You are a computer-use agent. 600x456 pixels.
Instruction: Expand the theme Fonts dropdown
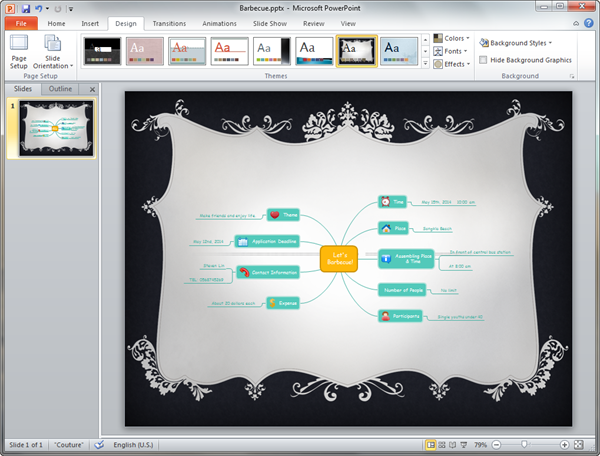tap(453, 51)
